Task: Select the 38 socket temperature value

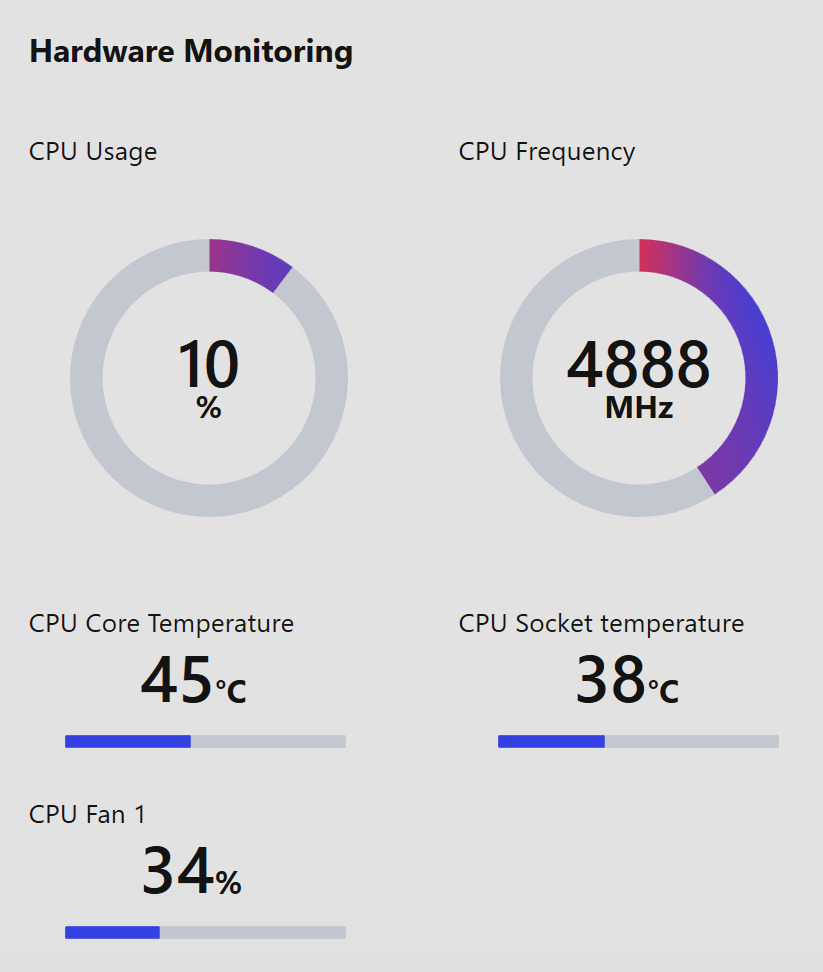Action: pos(610,681)
